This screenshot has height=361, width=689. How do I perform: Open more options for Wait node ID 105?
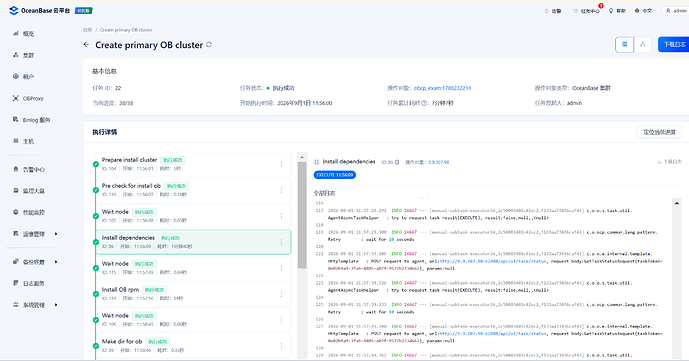click(x=281, y=216)
